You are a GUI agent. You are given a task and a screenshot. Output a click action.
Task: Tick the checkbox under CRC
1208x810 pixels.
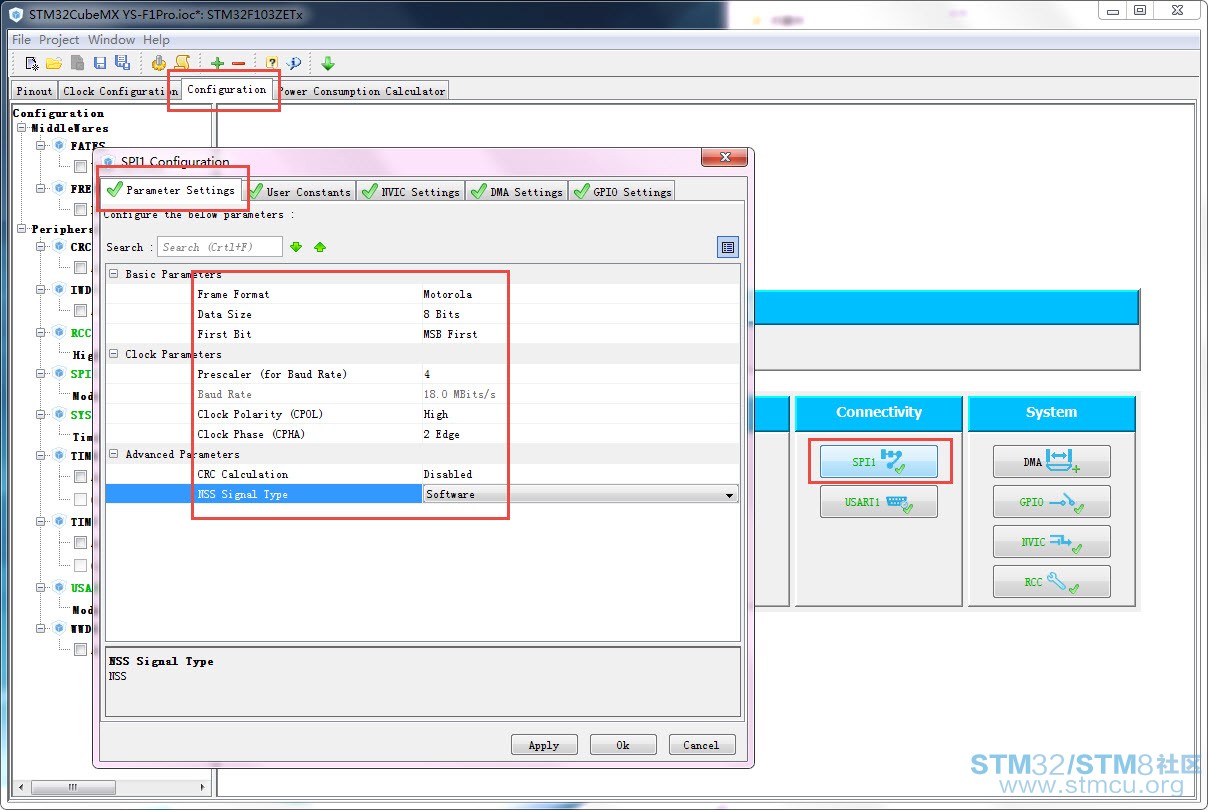tap(80, 267)
